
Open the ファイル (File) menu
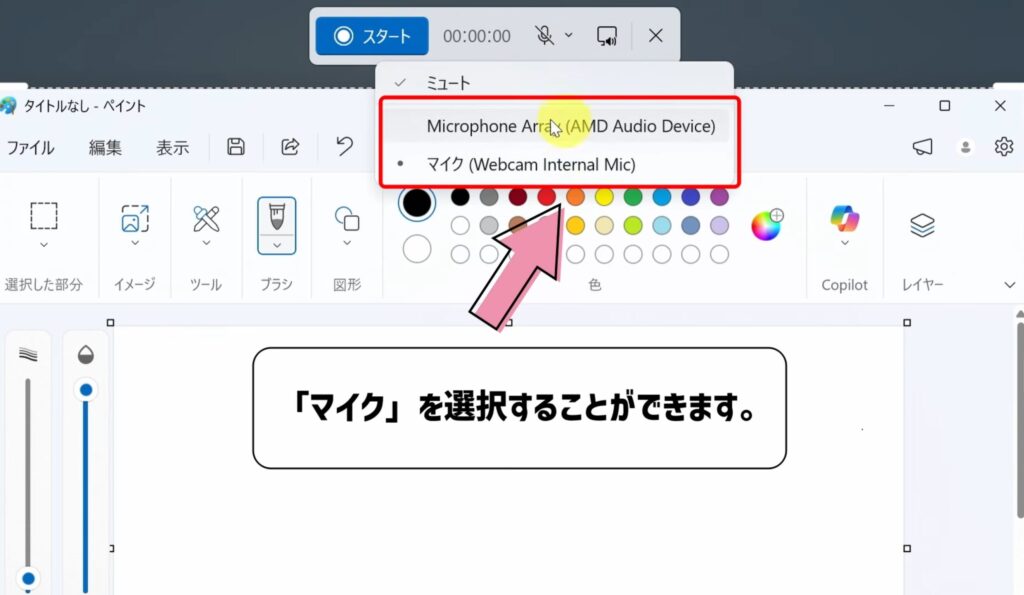(31, 147)
